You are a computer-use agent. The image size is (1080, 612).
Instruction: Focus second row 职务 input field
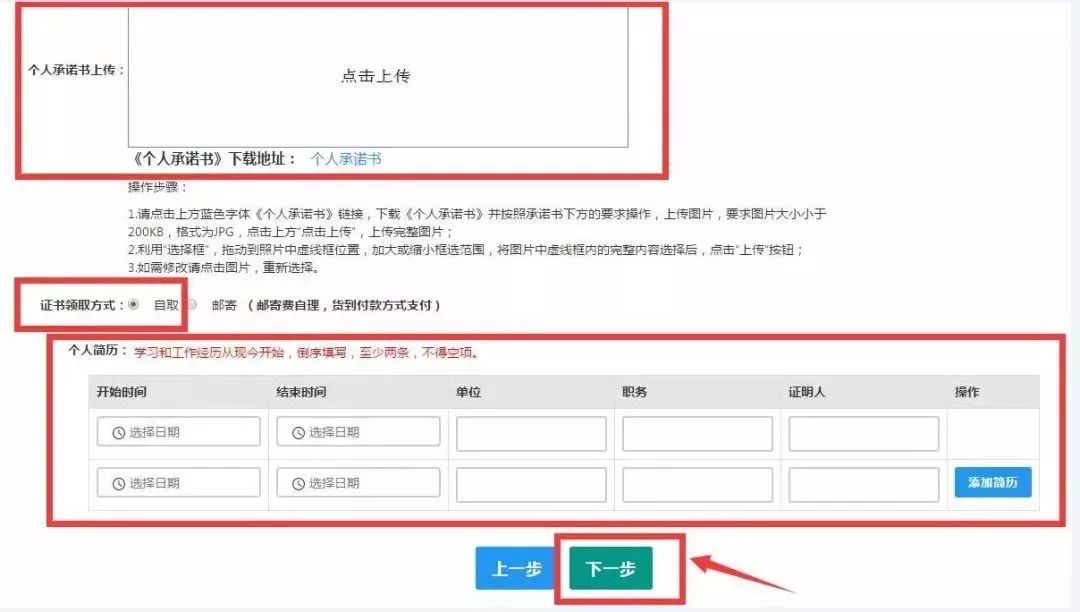[697, 485]
